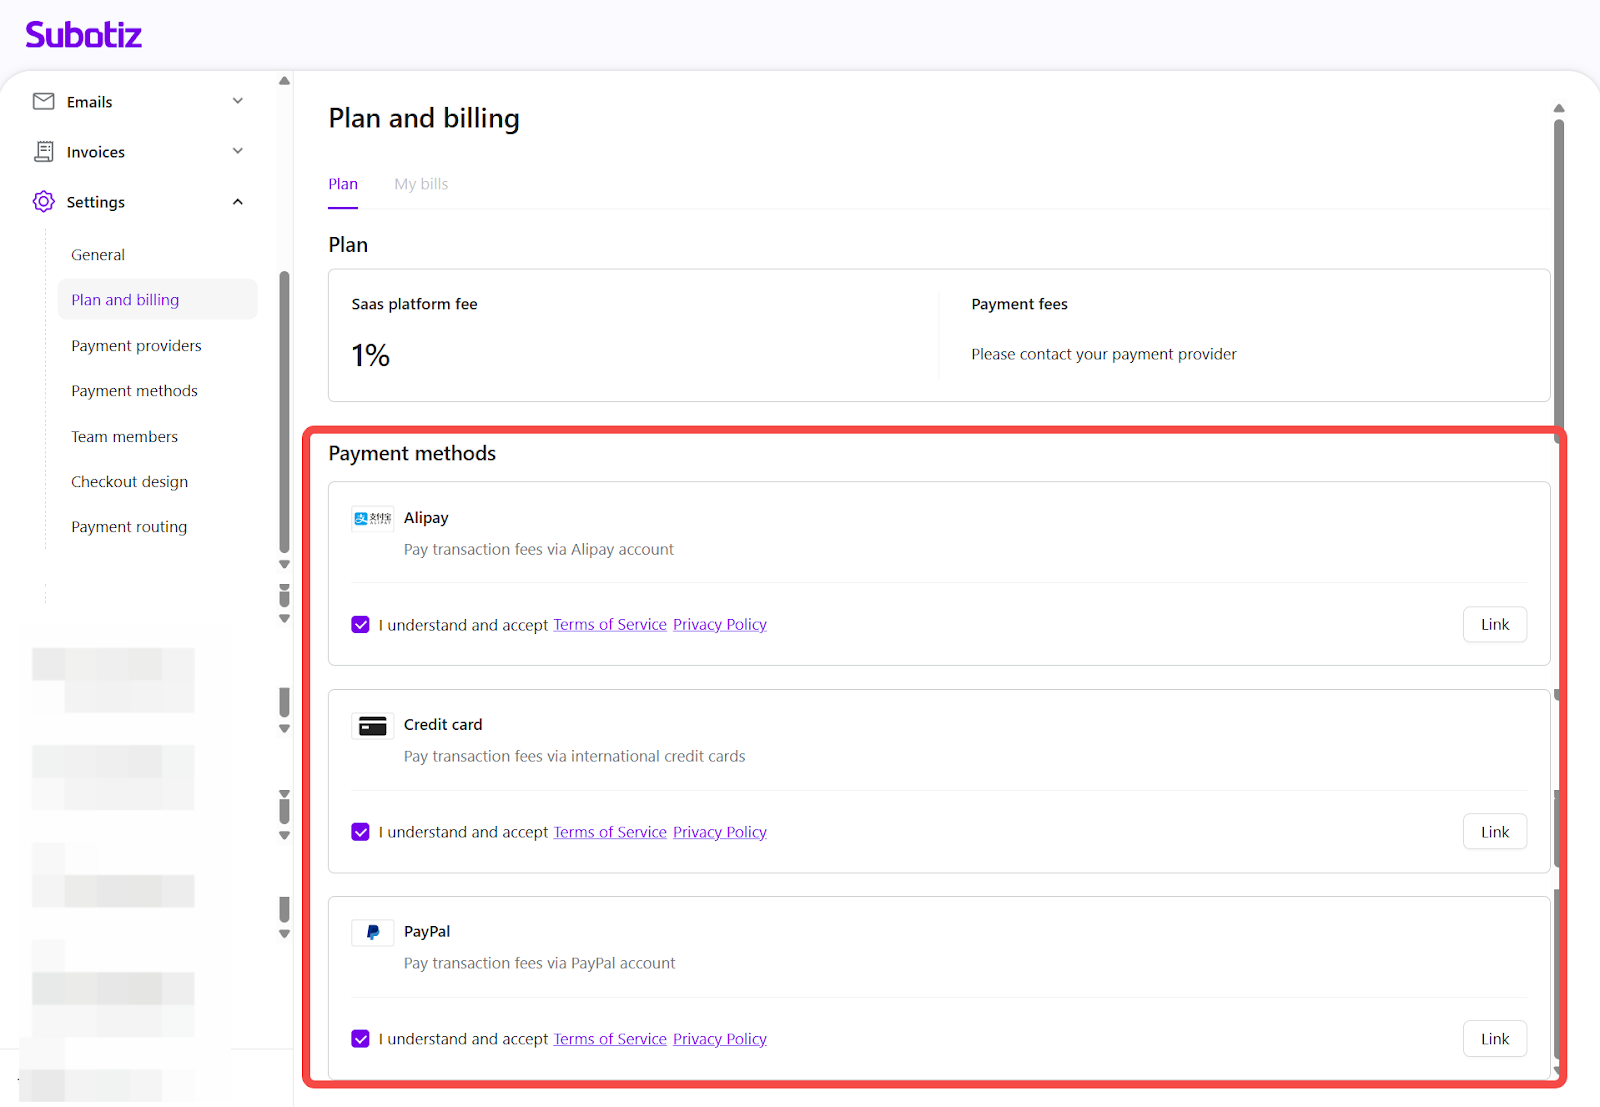1600x1107 pixels.
Task: Click the main page vertical scrollbar
Action: tap(1558, 270)
